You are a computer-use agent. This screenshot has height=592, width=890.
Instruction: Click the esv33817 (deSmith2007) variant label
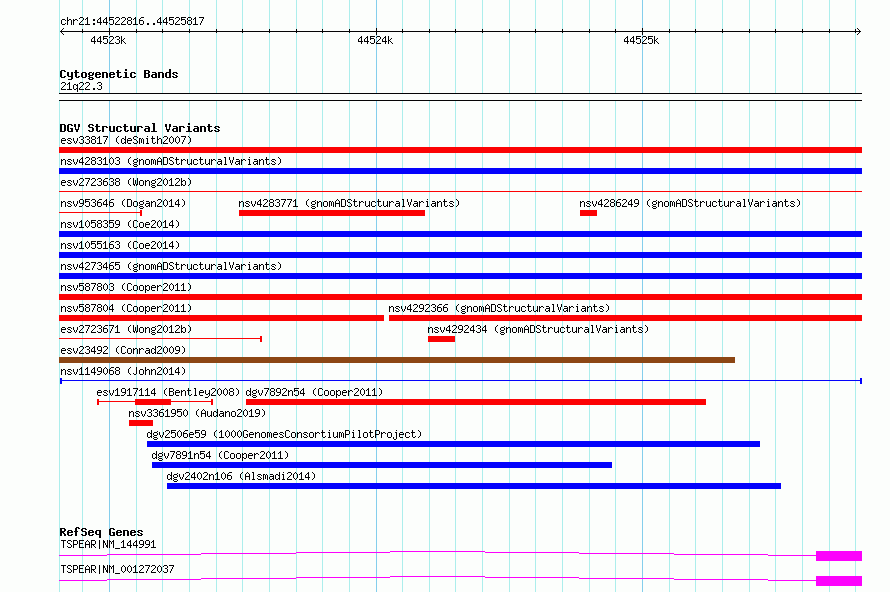(126, 140)
